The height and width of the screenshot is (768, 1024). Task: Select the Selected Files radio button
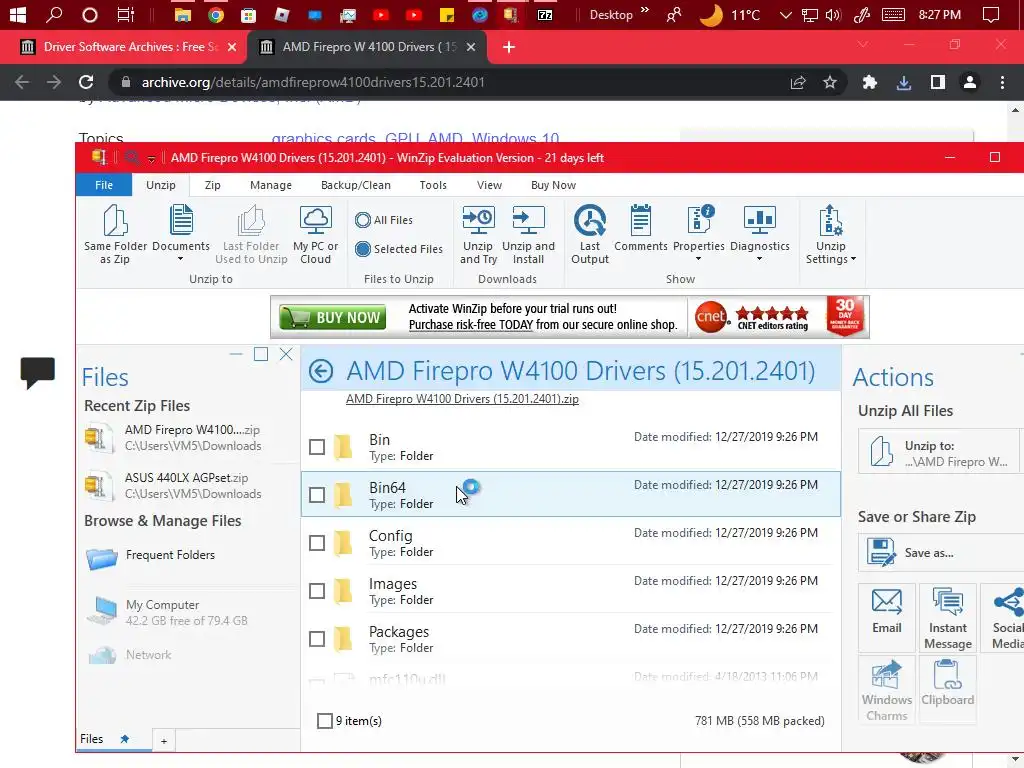click(x=363, y=249)
